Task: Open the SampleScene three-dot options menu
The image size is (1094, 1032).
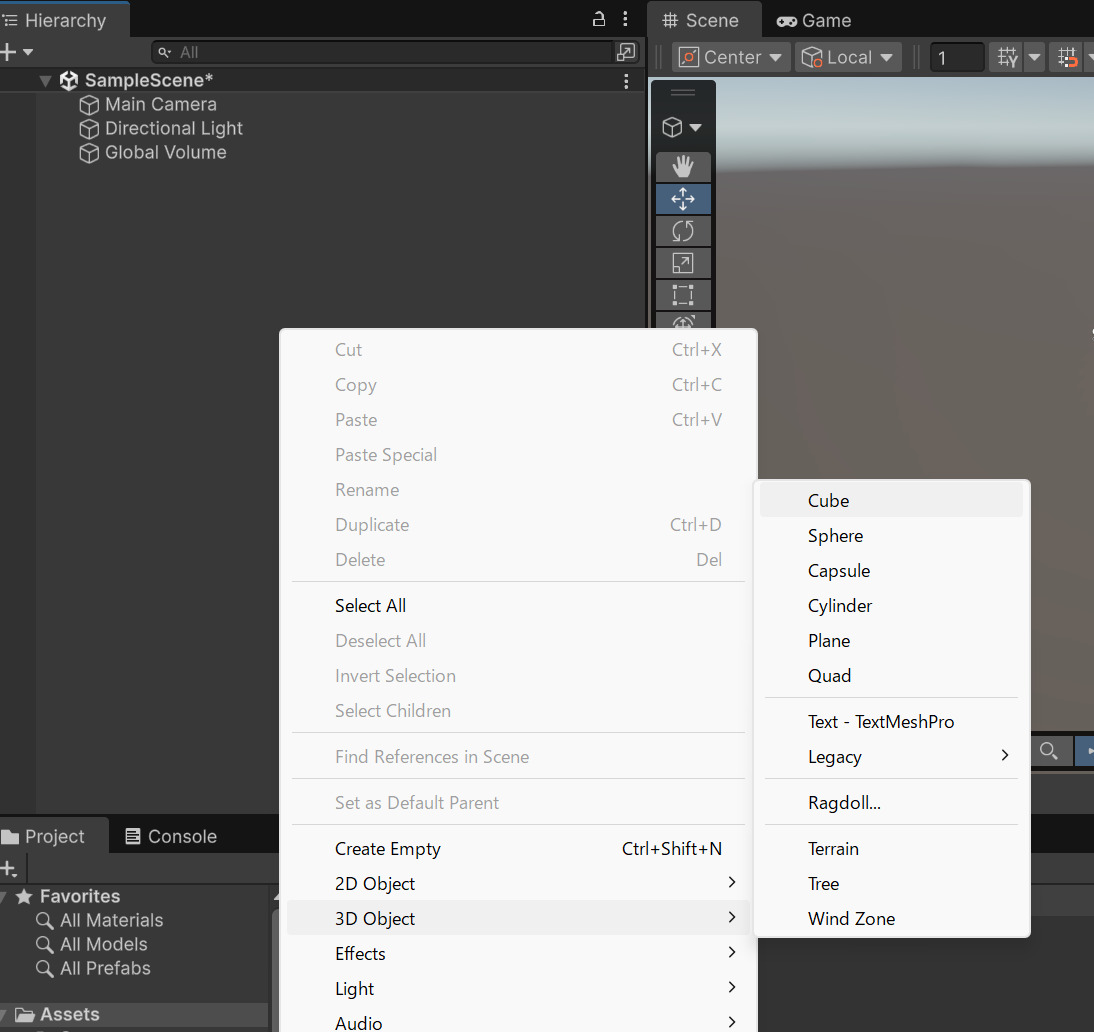Action: pos(626,81)
